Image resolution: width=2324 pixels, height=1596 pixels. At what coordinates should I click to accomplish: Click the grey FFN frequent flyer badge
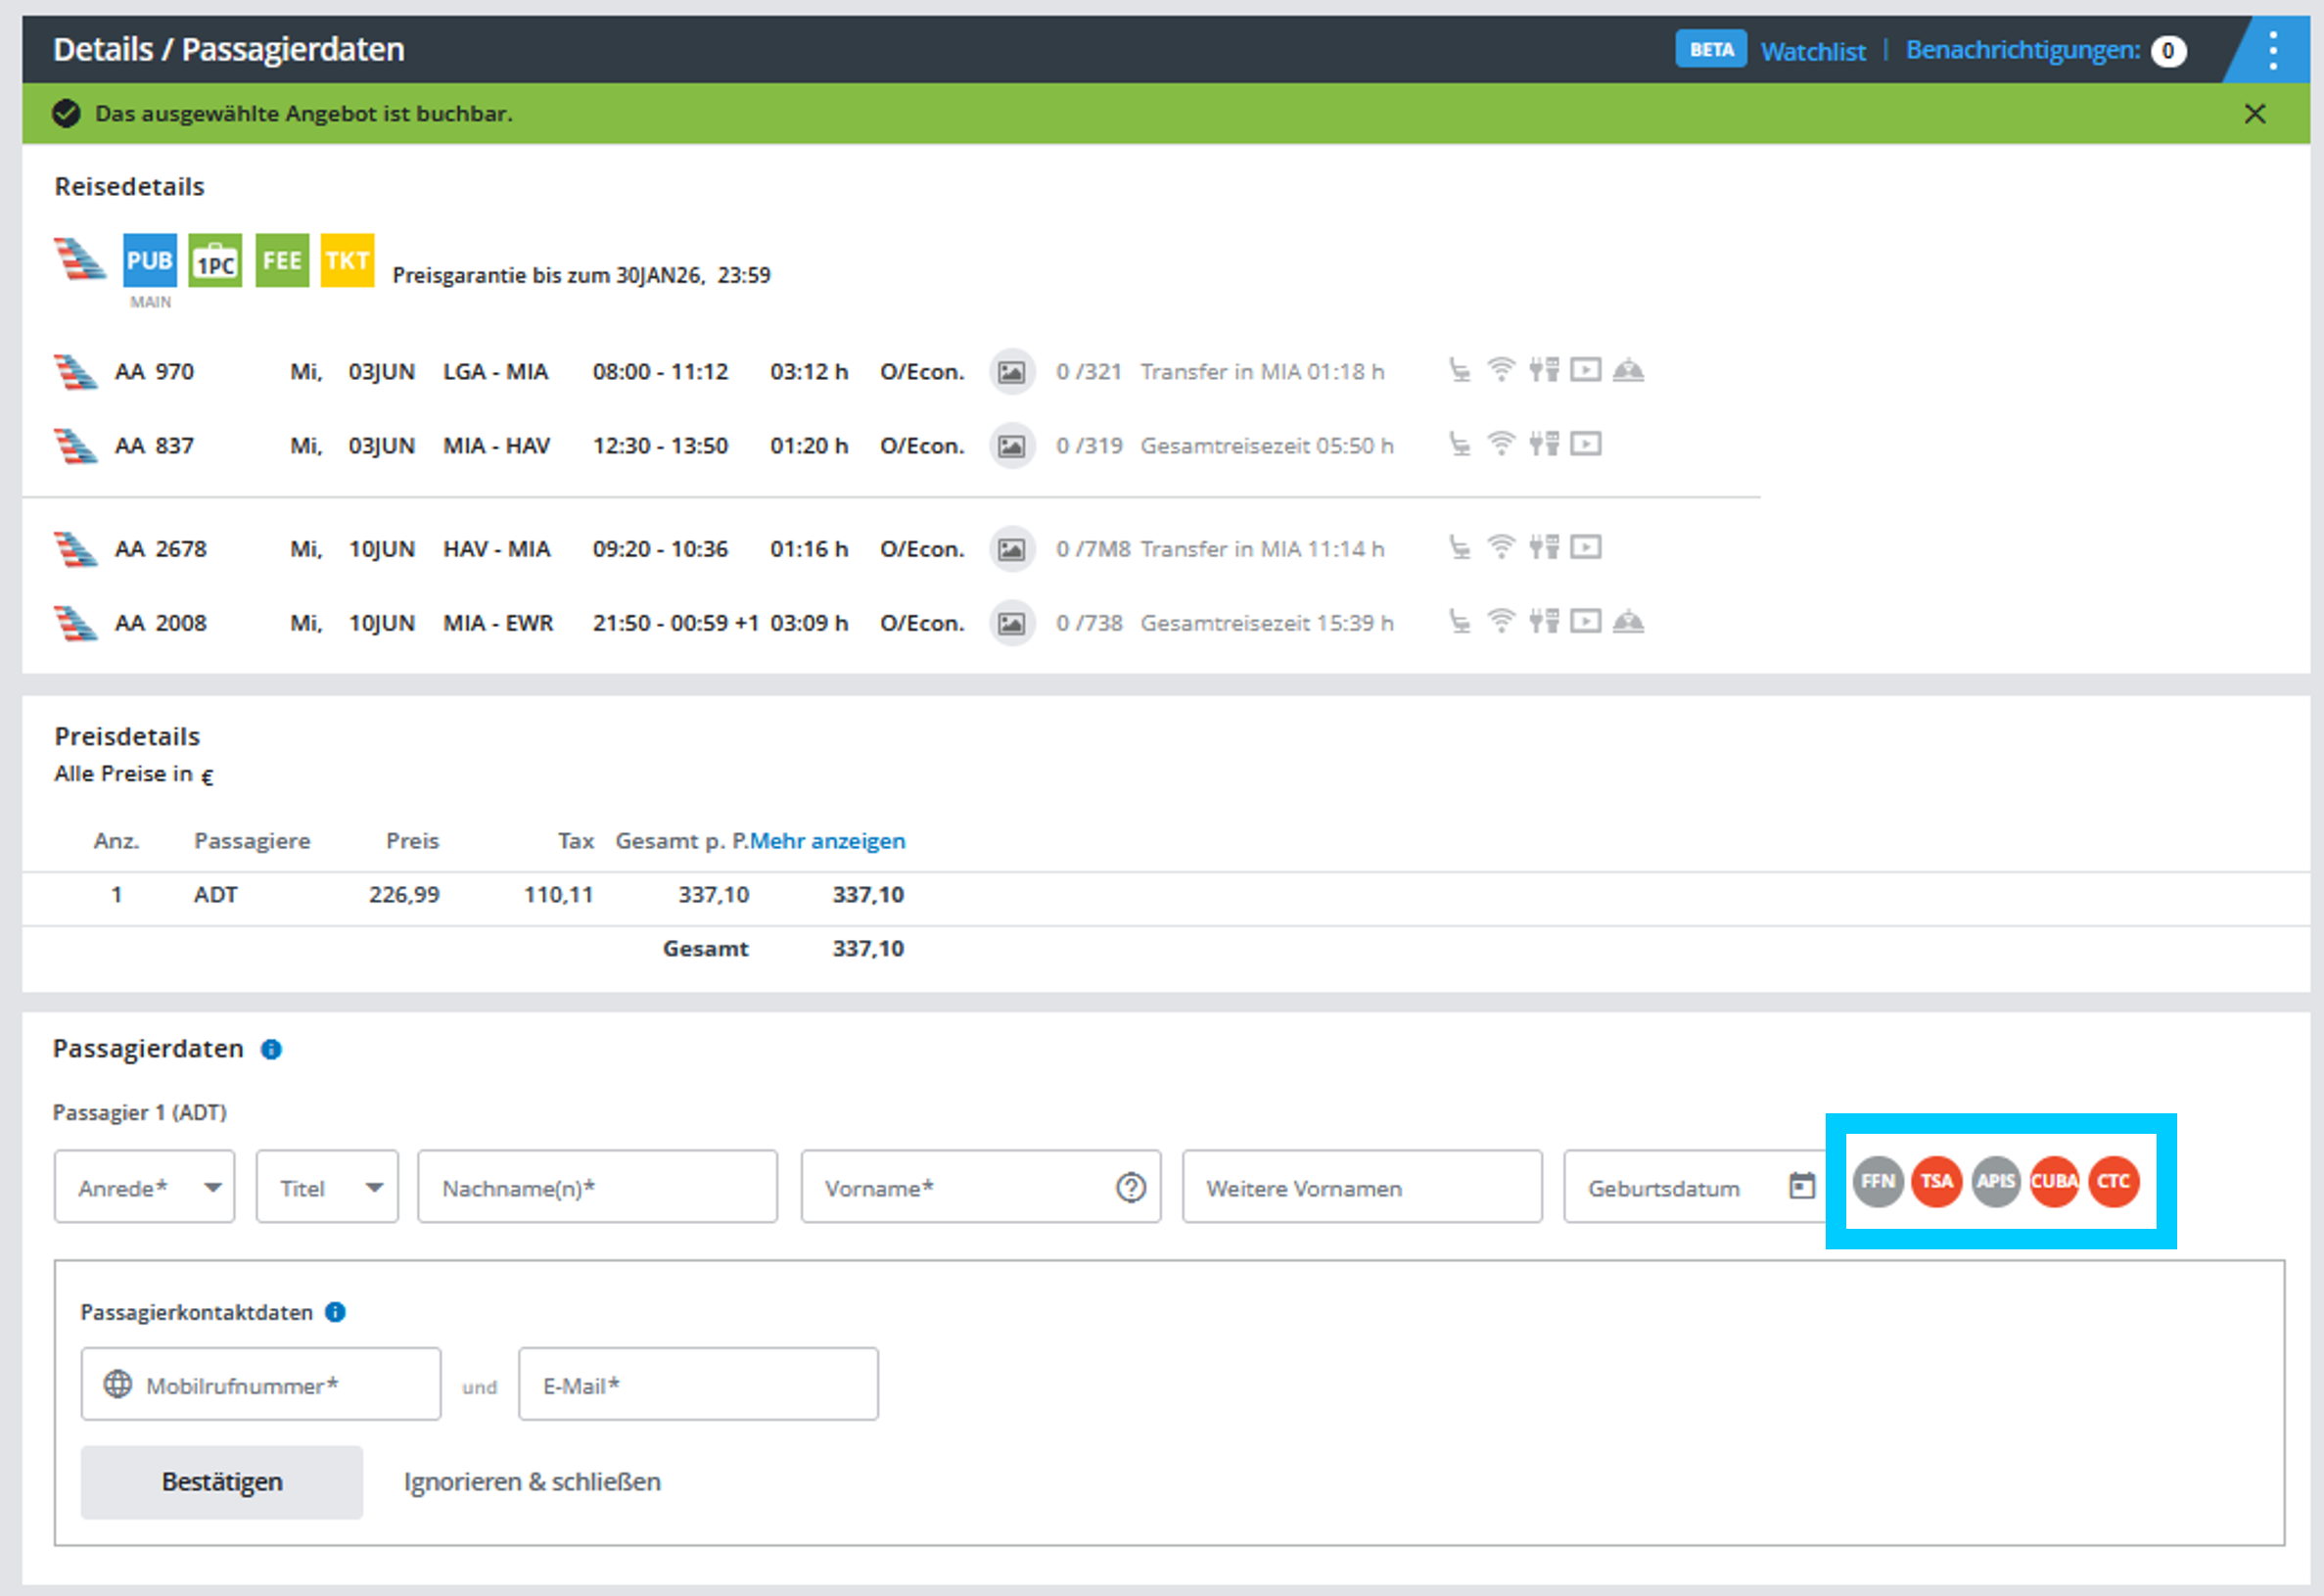click(1877, 1181)
